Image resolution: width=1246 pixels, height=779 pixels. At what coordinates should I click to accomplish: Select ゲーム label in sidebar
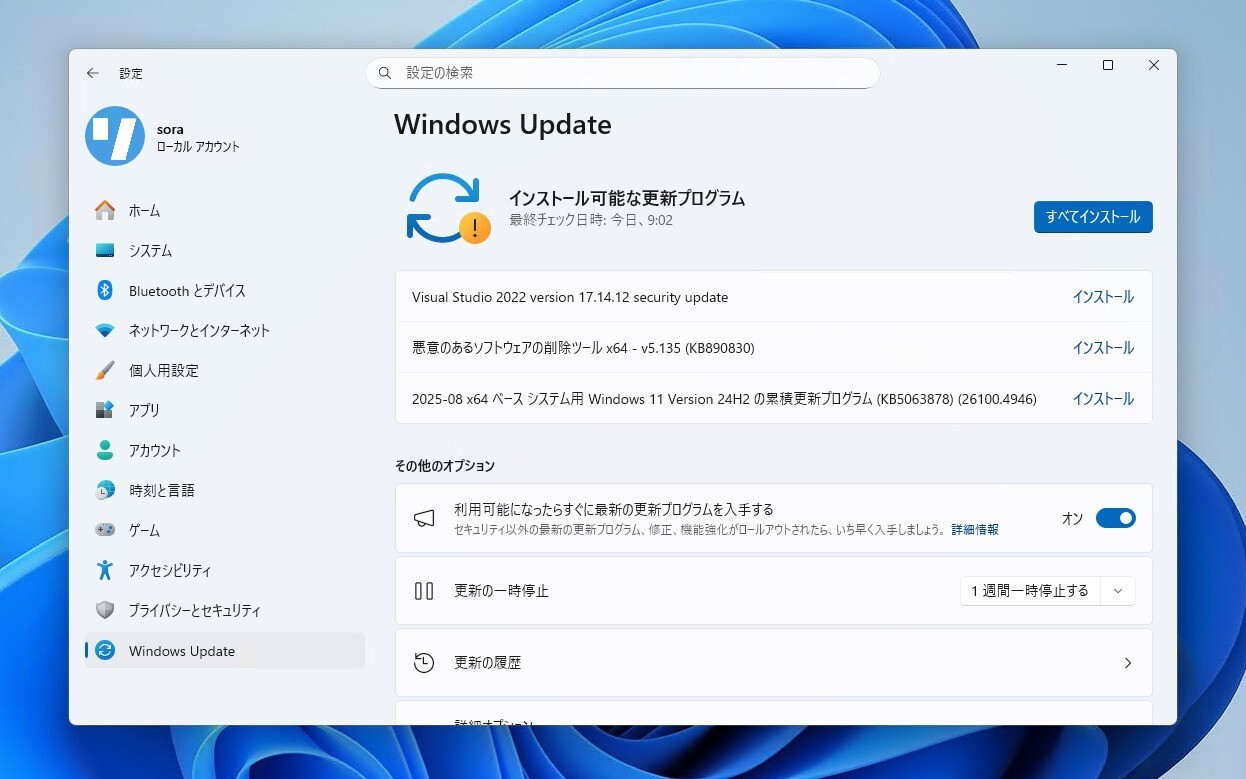tap(144, 530)
